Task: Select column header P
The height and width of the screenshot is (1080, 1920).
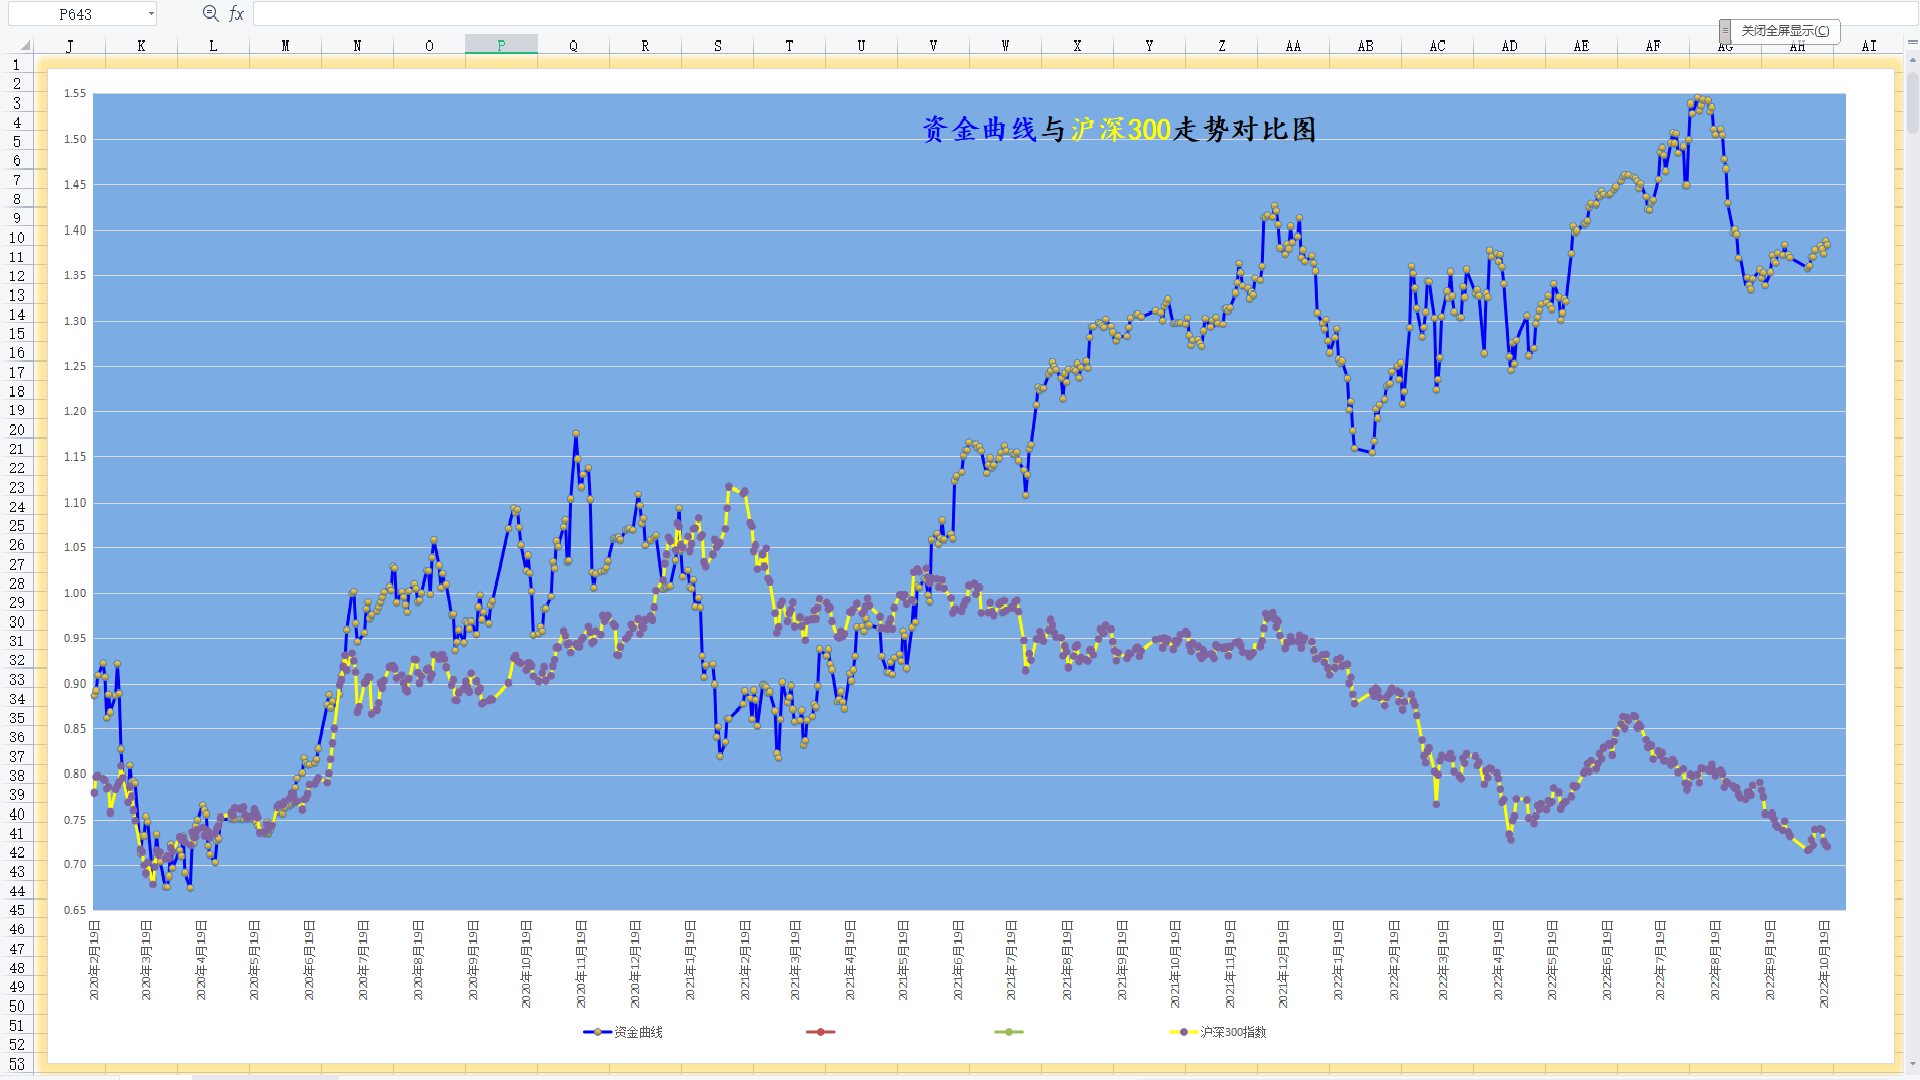Action: [501, 46]
